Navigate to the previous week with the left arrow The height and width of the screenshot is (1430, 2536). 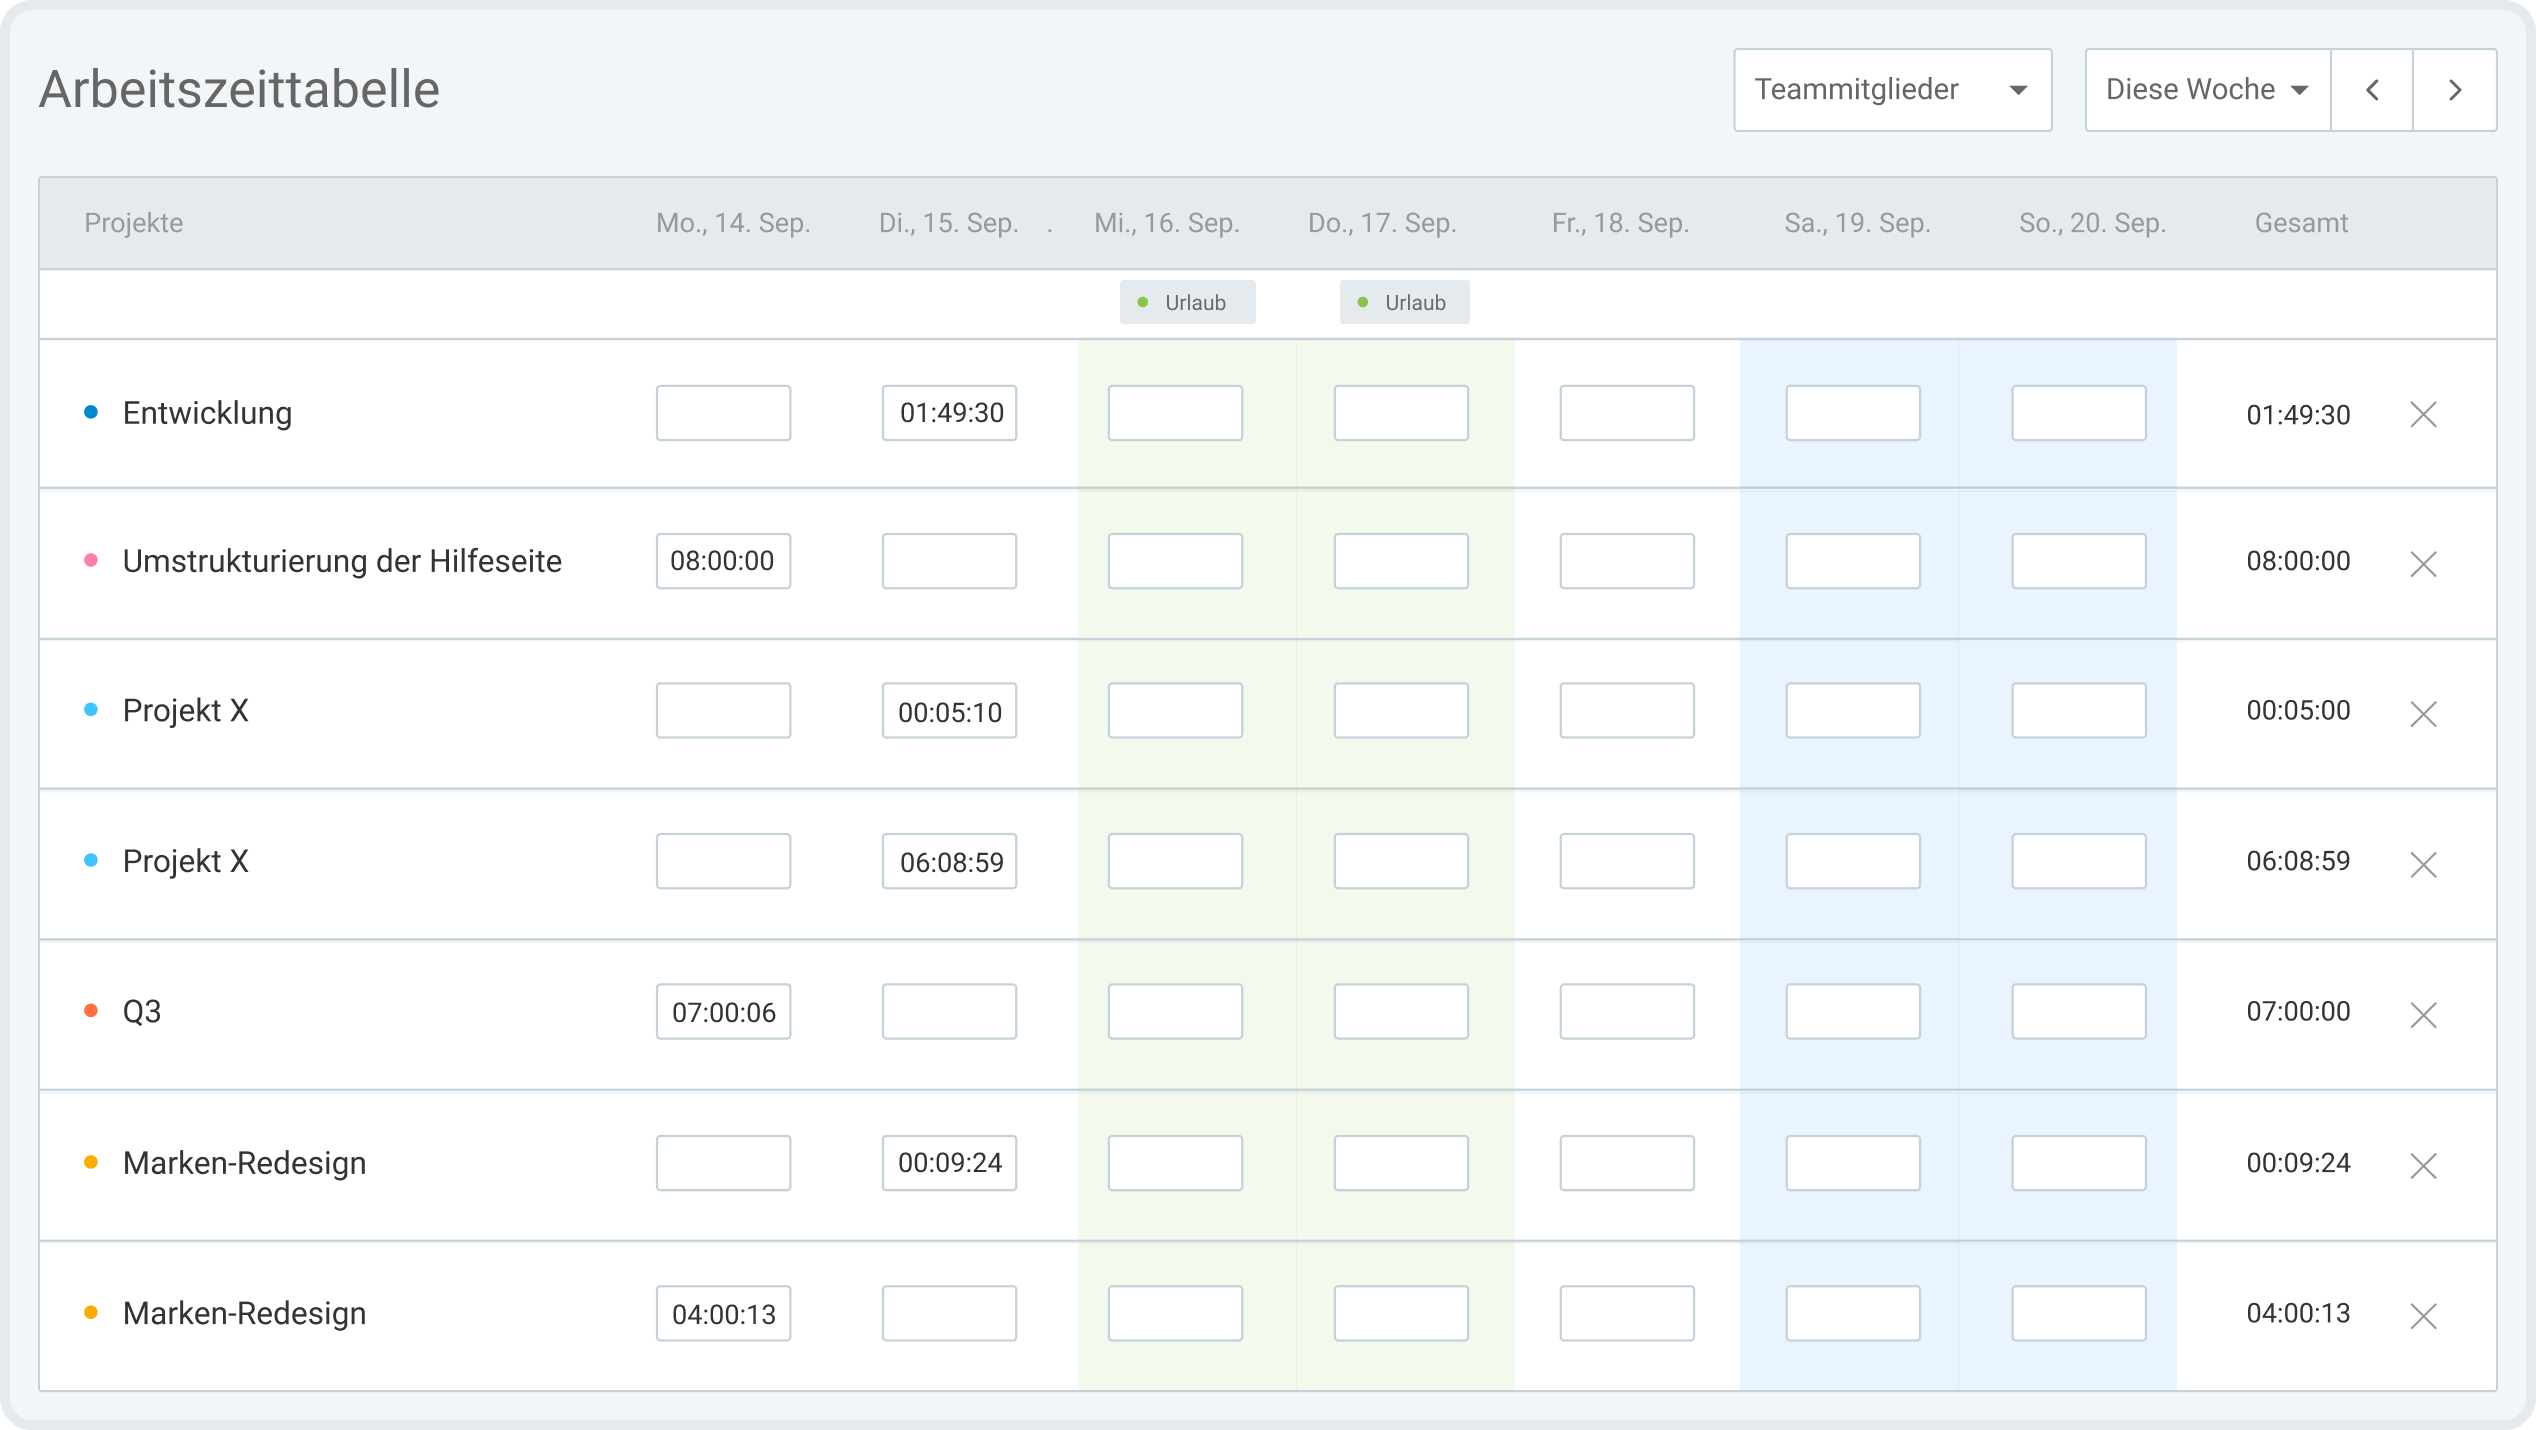[x=2372, y=89]
